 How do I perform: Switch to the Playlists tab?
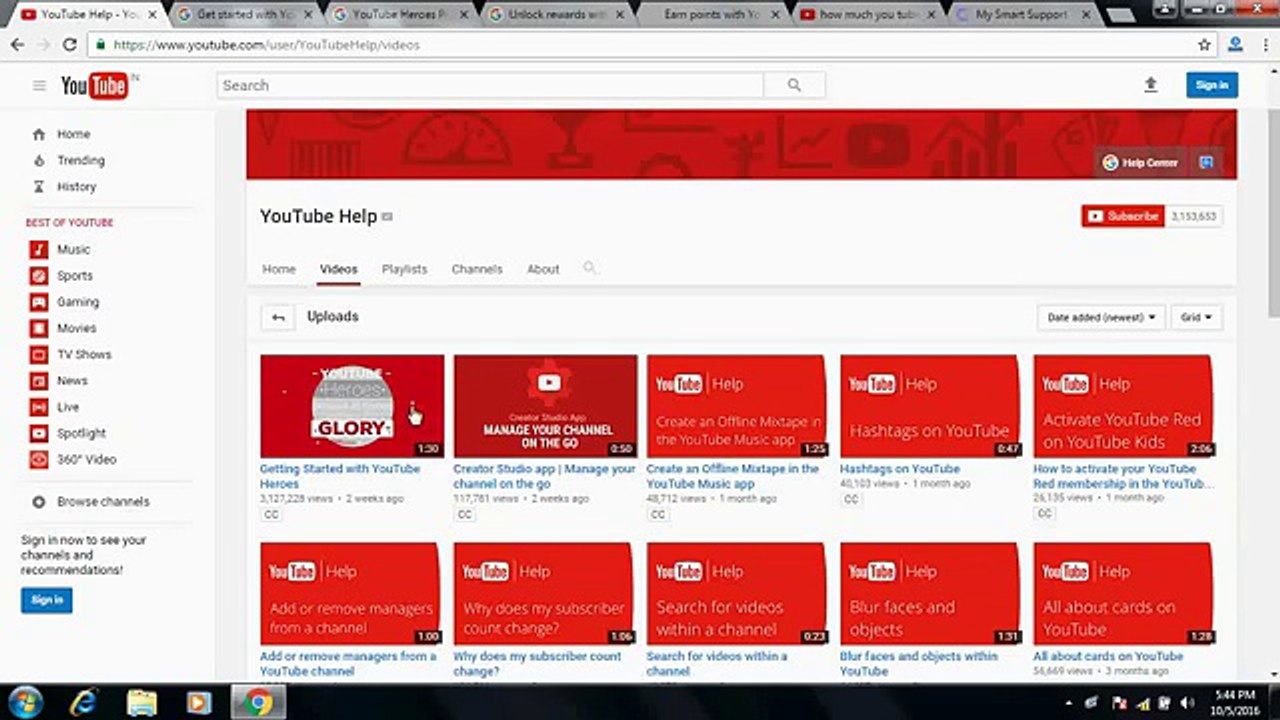405,269
